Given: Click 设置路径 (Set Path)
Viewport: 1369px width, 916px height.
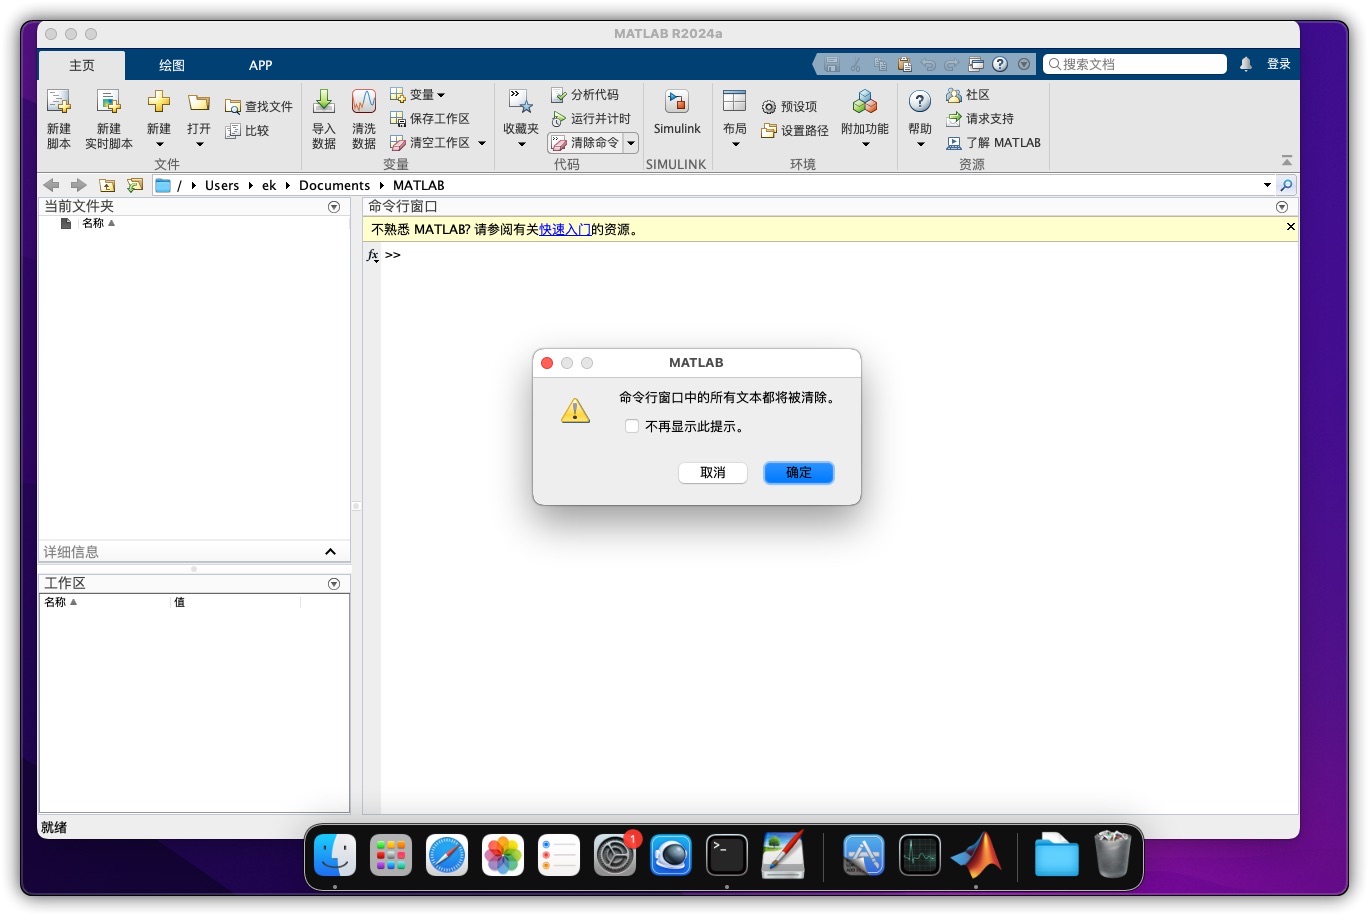Looking at the screenshot, I should point(795,130).
